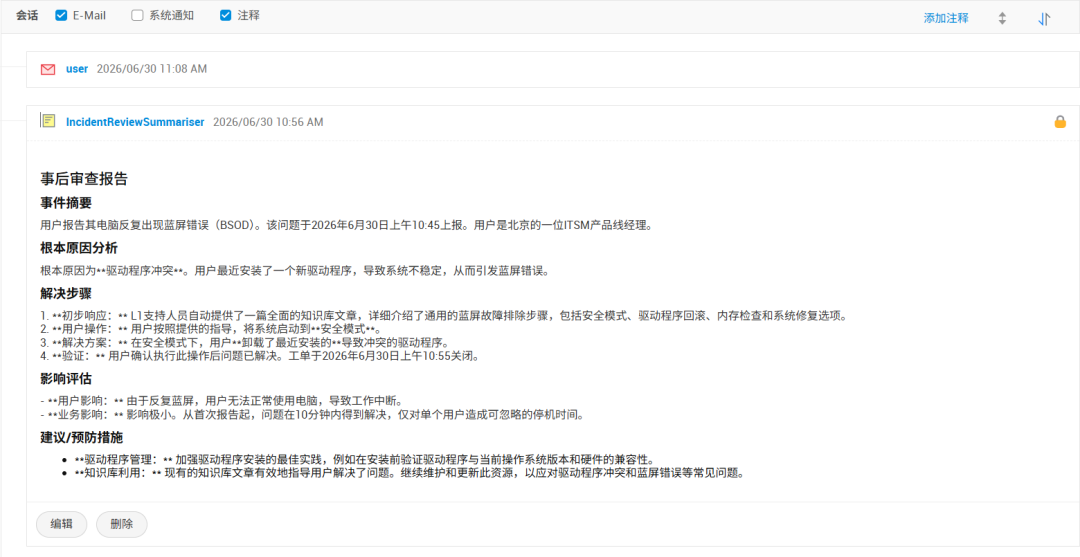This screenshot has width=1080, height=557.
Task: Click the timestamp 2026/06/30 10:56 AM
Action: pos(268,122)
